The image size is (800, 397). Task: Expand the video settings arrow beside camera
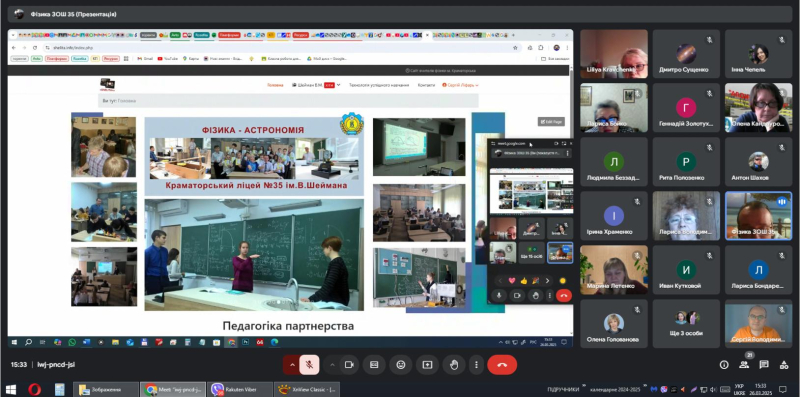coord(332,365)
